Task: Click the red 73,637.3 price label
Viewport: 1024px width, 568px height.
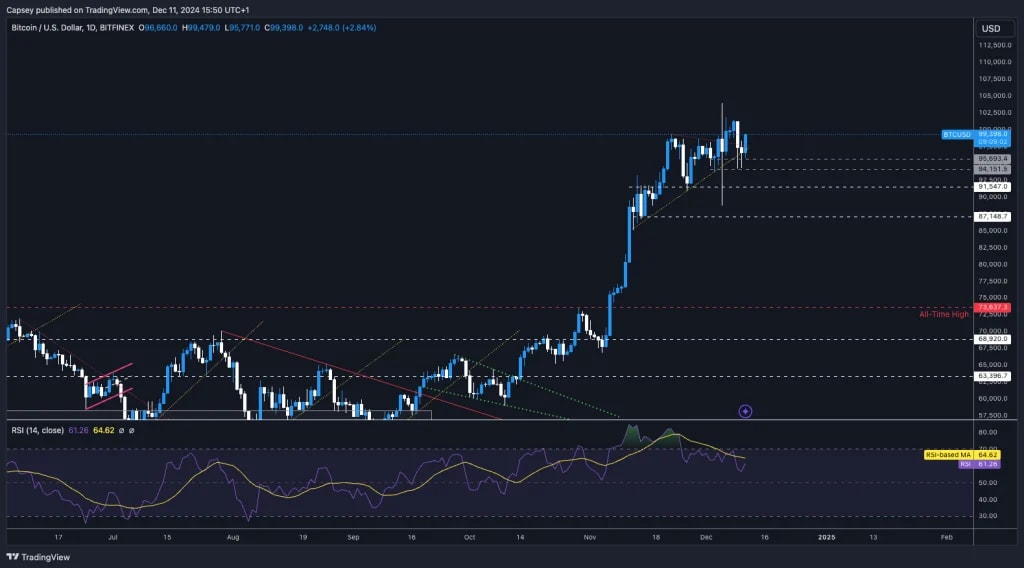Action: coord(991,307)
